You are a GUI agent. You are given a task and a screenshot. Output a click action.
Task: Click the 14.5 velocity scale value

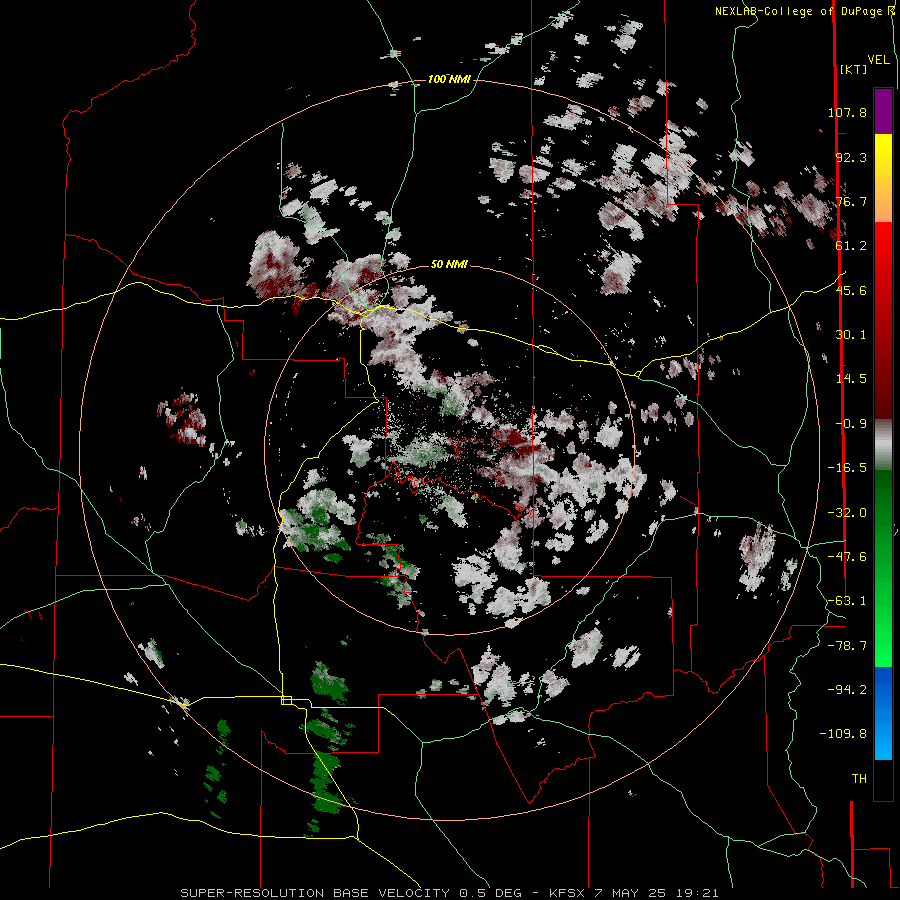851,379
